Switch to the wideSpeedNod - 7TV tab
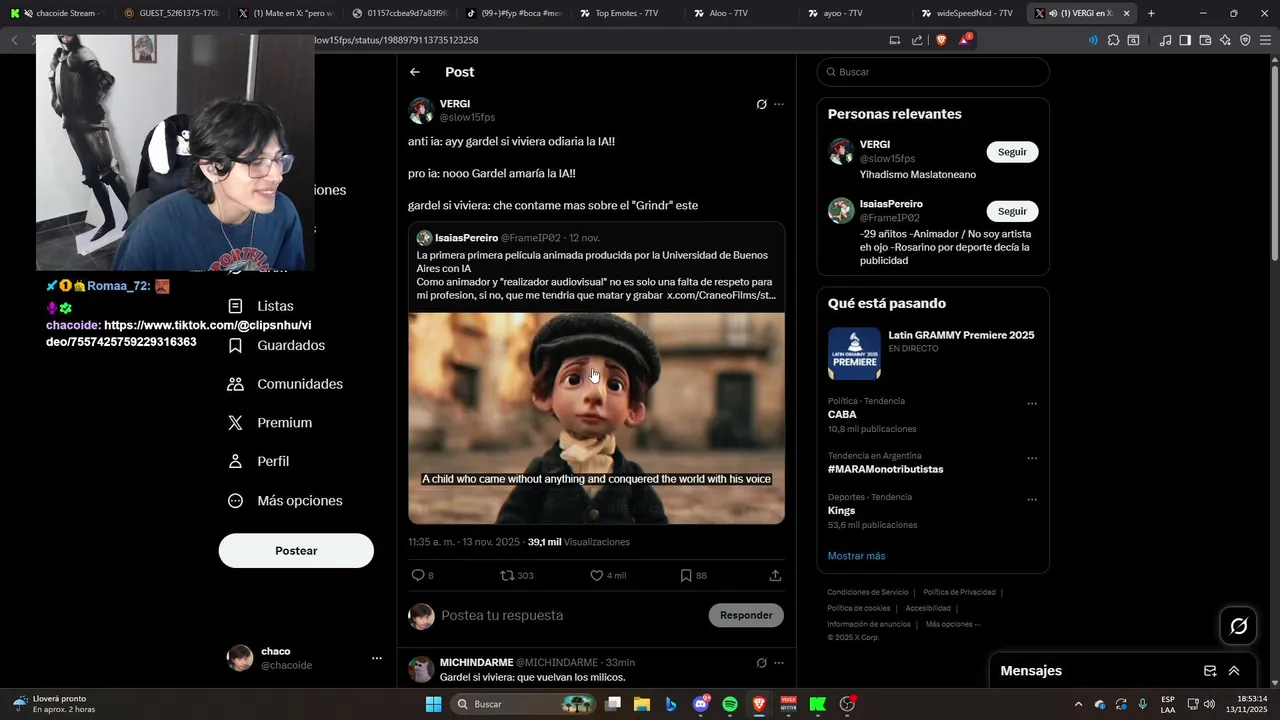The width and height of the screenshot is (1280, 720). (x=968, y=13)
